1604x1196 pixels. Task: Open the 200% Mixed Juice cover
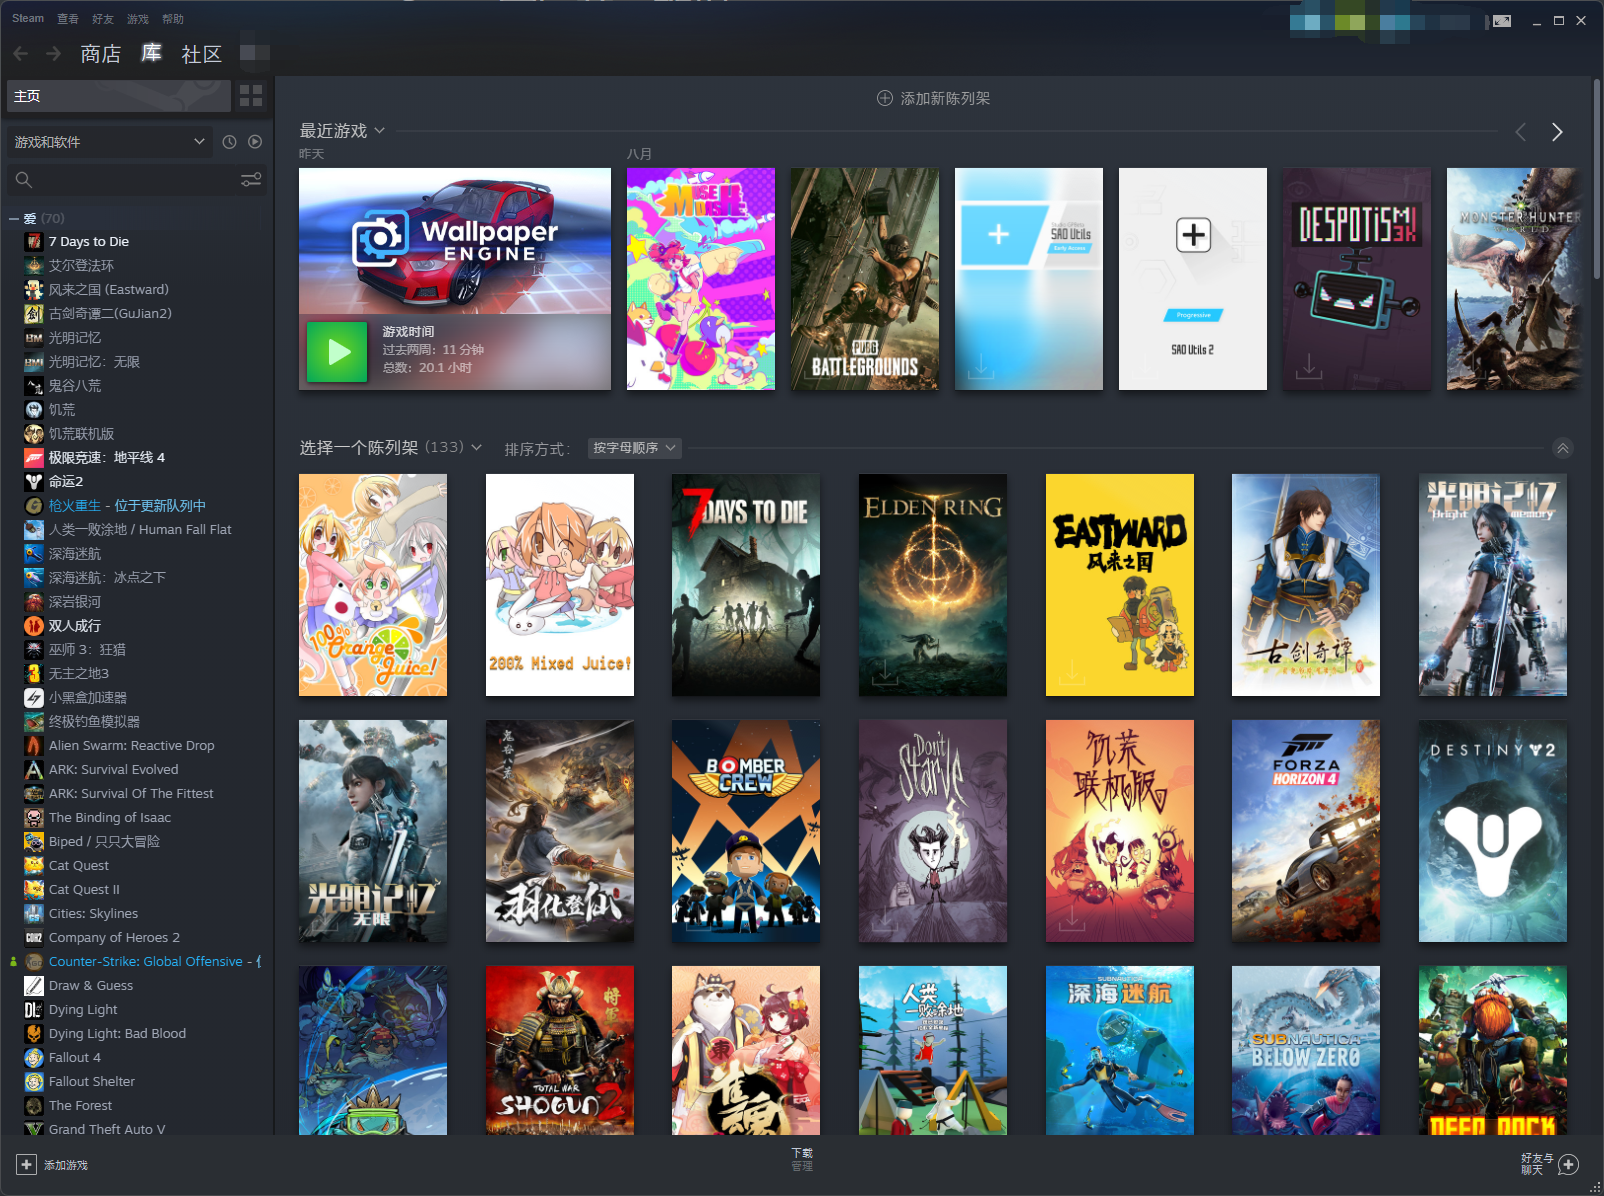[x=560, y=585]
